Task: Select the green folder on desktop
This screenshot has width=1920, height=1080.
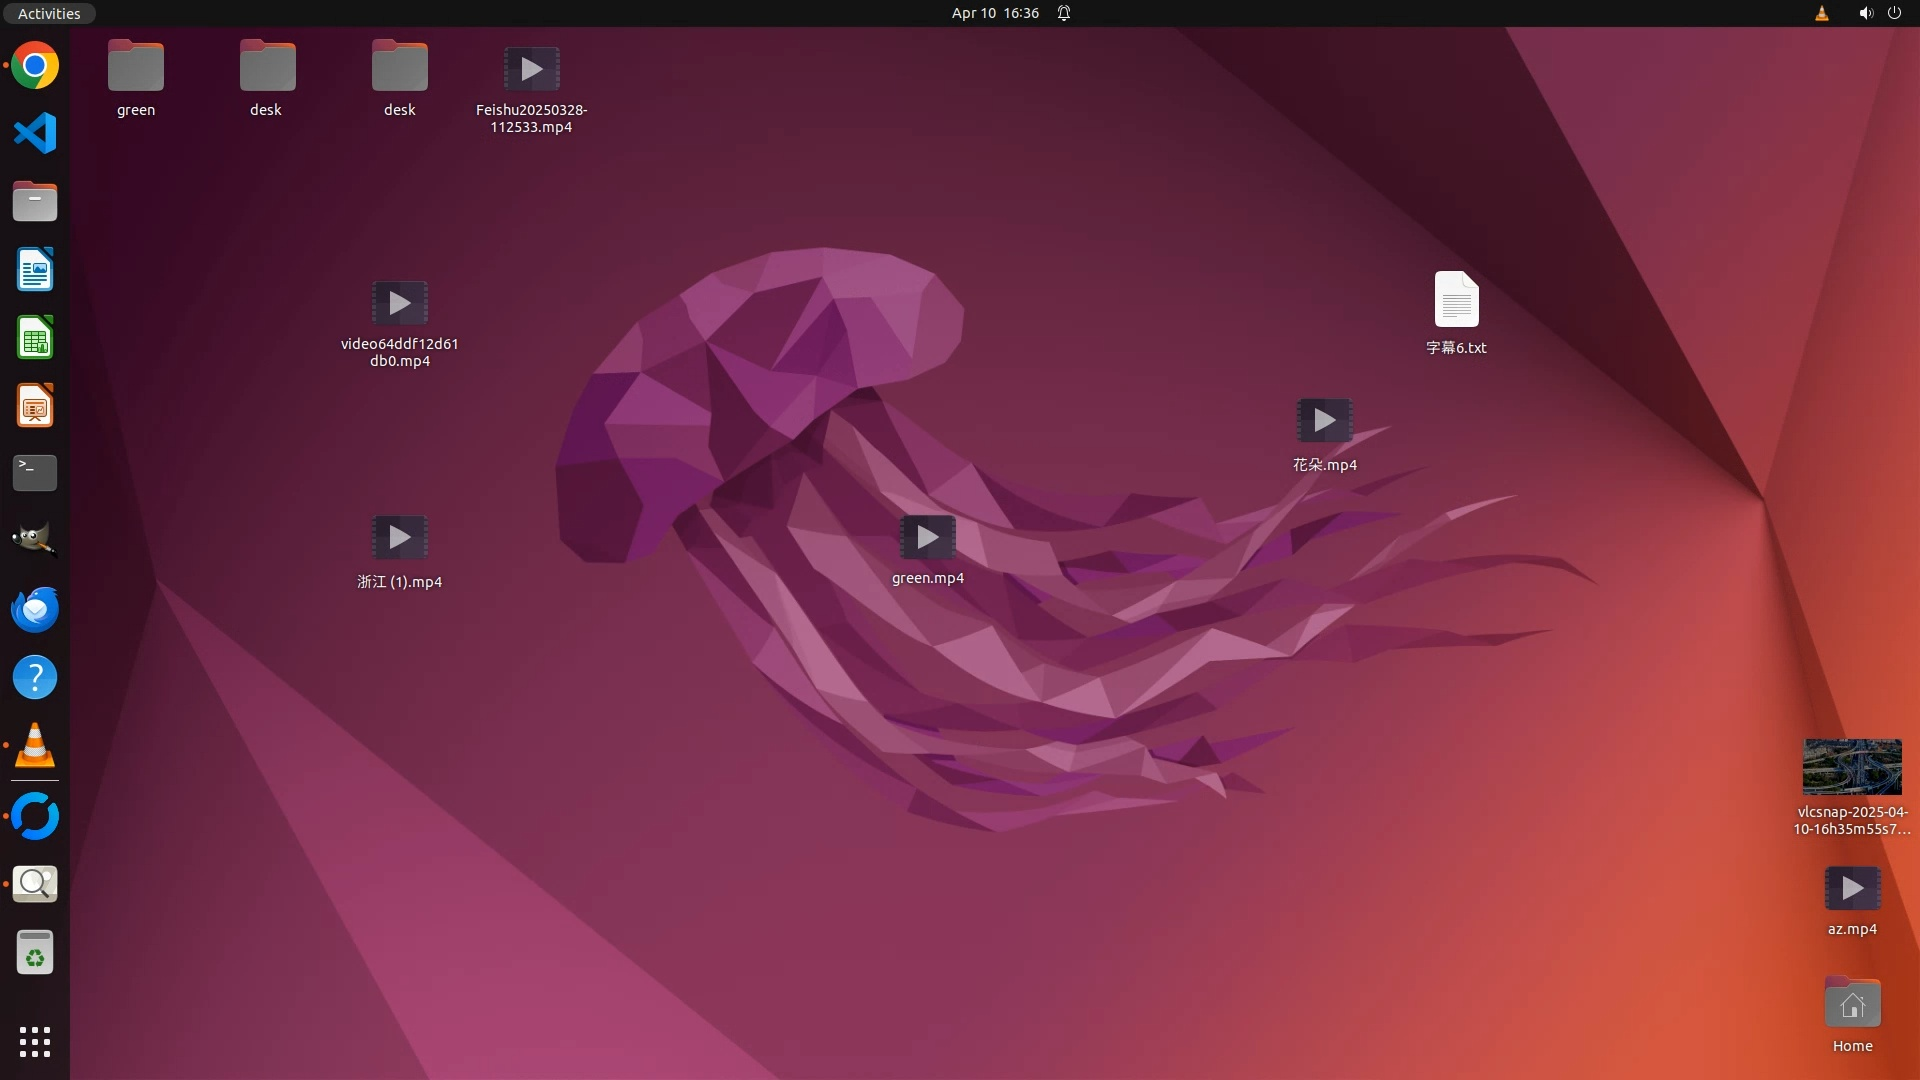Action: [x=136, y=67]
